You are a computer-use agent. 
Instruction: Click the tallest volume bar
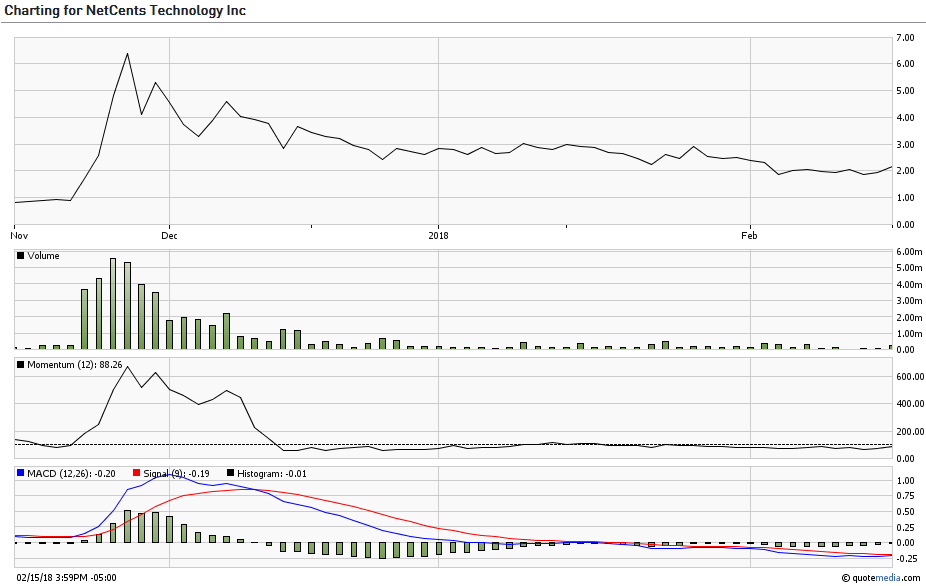click(113, 304)
